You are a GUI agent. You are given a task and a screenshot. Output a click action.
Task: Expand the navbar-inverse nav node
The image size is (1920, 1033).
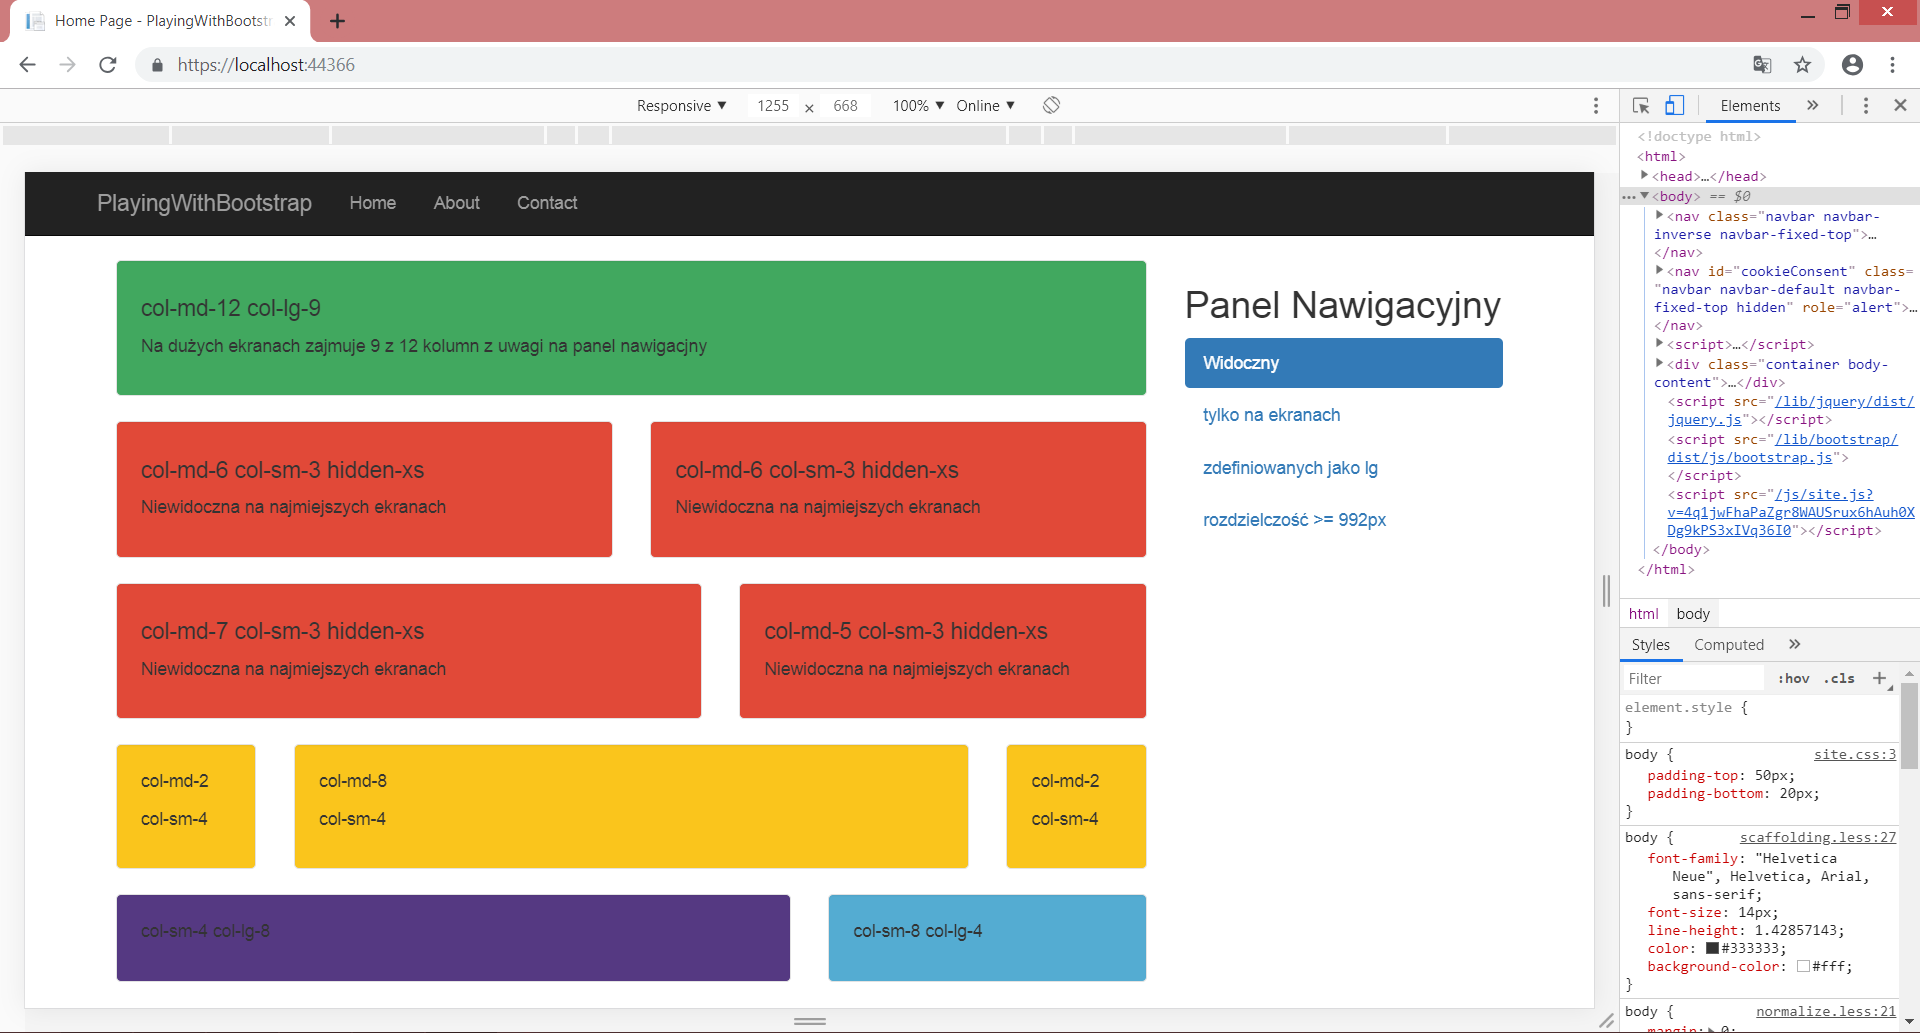[x=1659, y=216]
